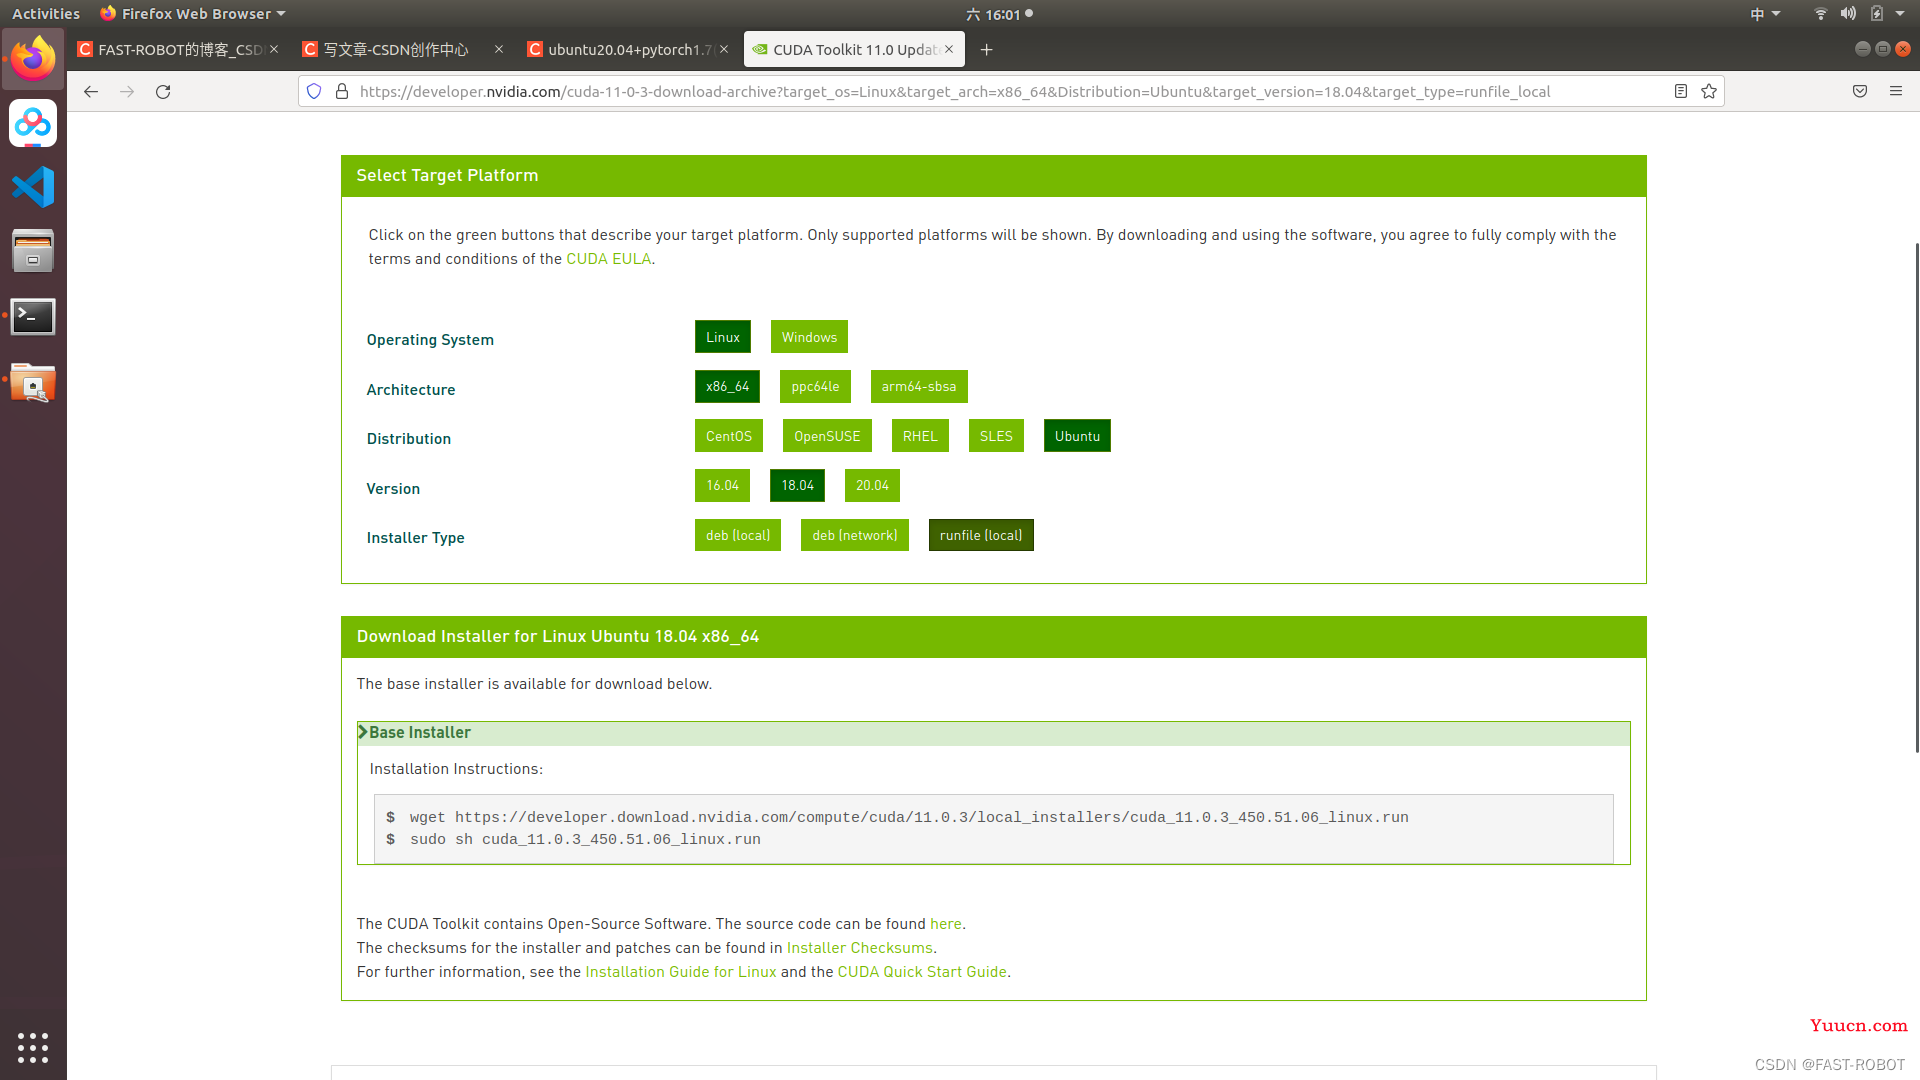The width and height of the screenshot is (1920, 1080).
Task: Close the CUDA Toolkit 11.0 tab
Action: (949, 49)
